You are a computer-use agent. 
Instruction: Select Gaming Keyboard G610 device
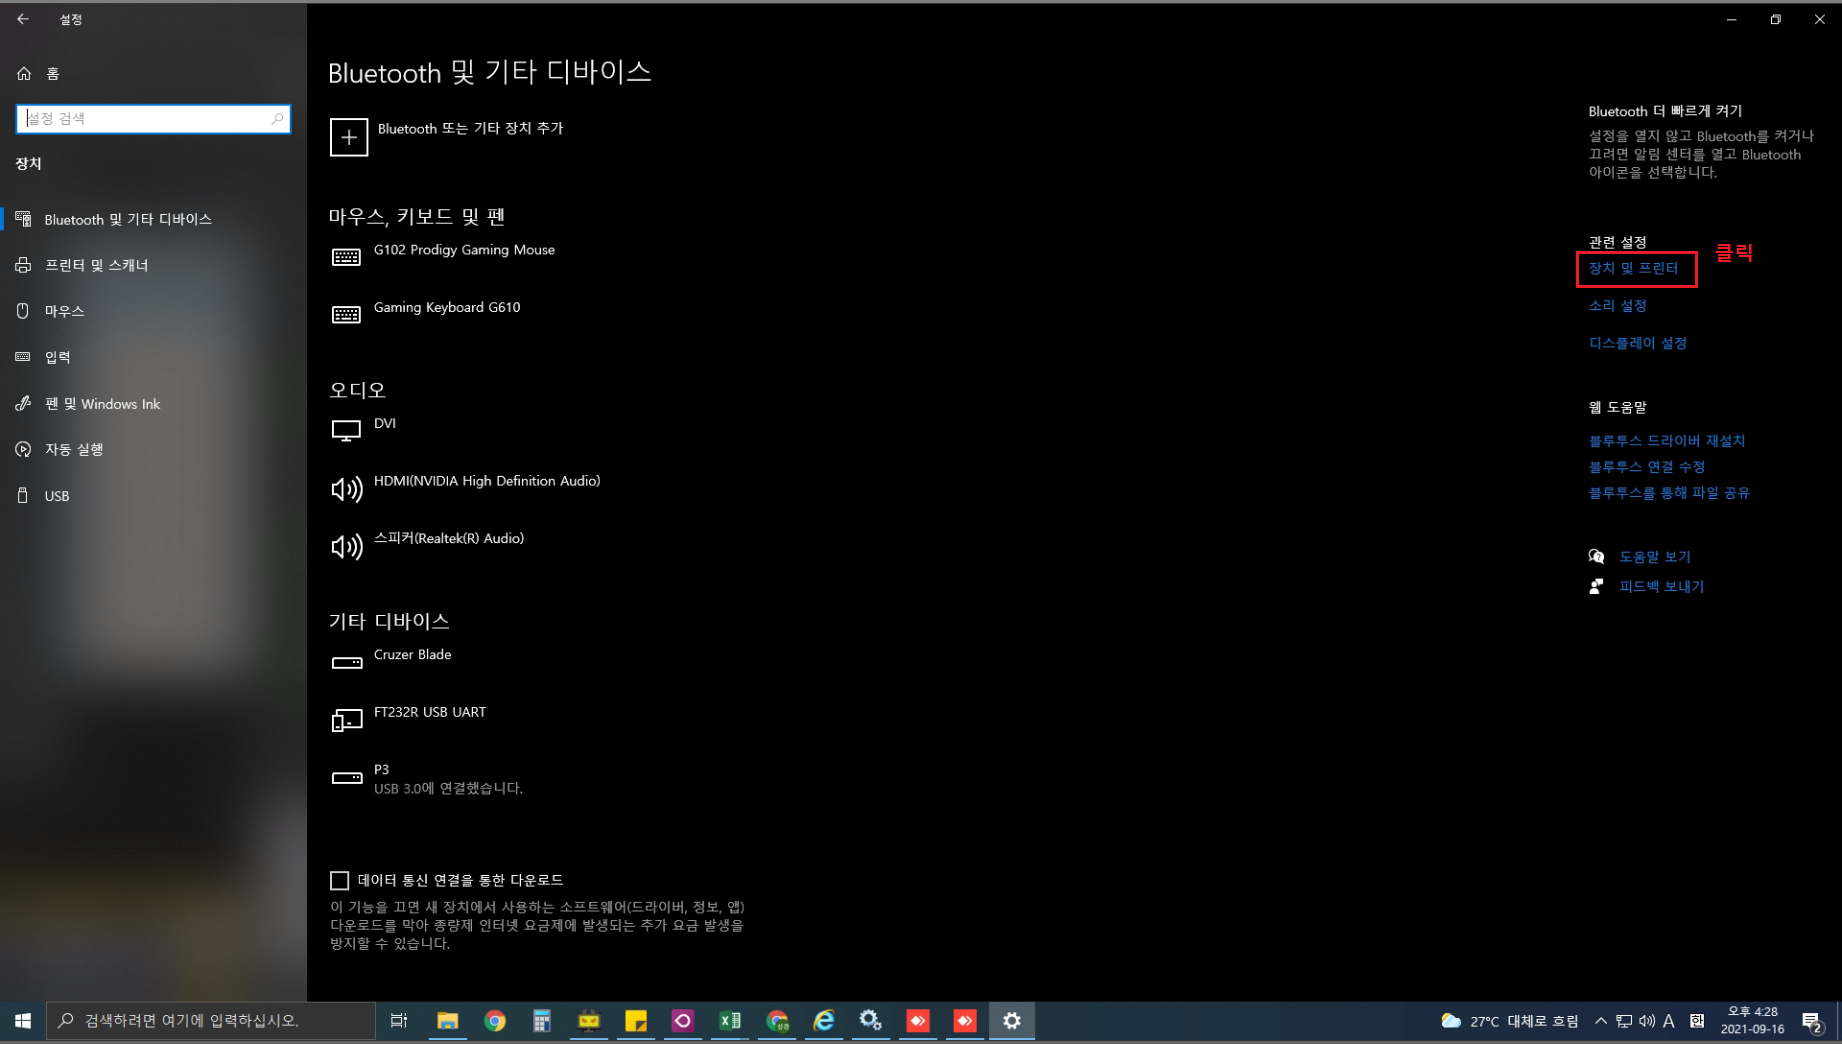[447, 307]
